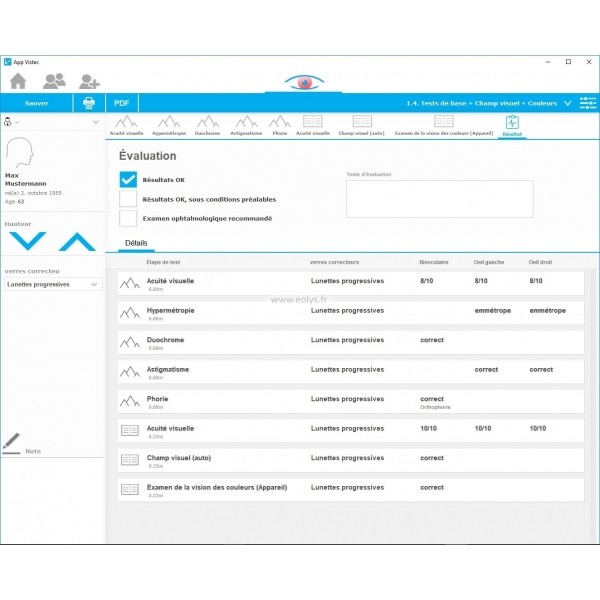Check Résultats OK, sous conditions préalables
Image resolution: width=600 pixels, height=600 pixels.
(128, 199)
